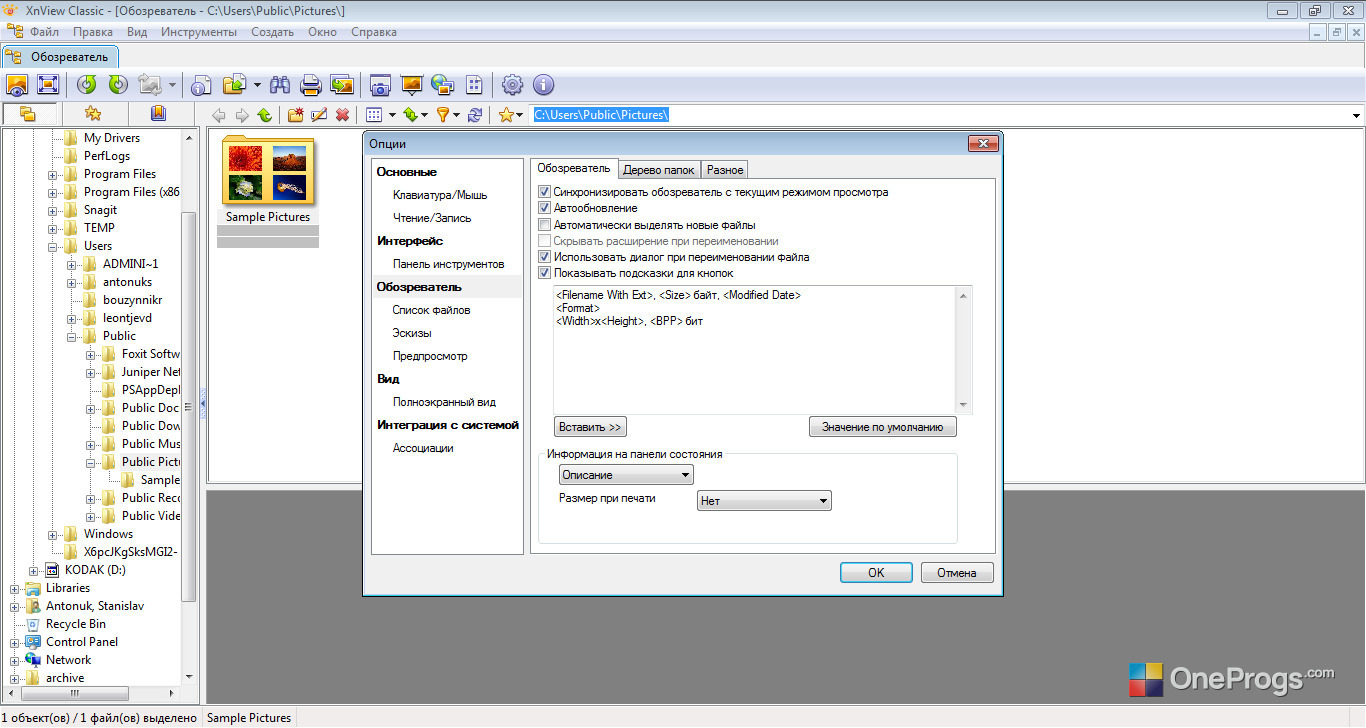The image size is (1366, 728).
Task: Expand the antonuks folder node
Action: click(72, 282)
